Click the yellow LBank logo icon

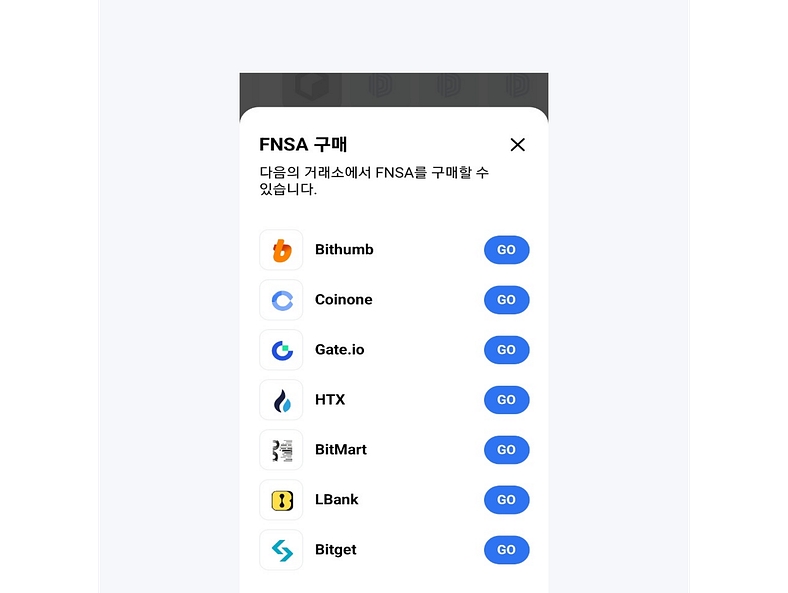tap(281, 500)
